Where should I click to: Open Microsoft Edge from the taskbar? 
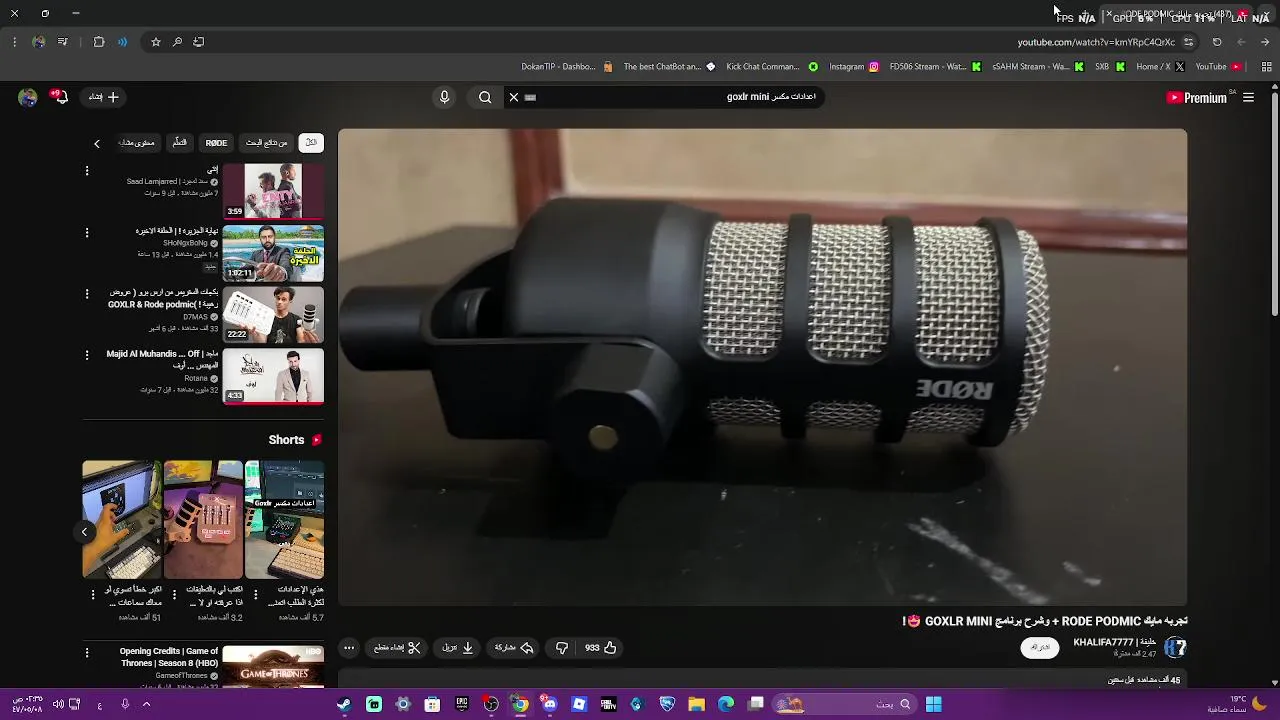point(726,704)
